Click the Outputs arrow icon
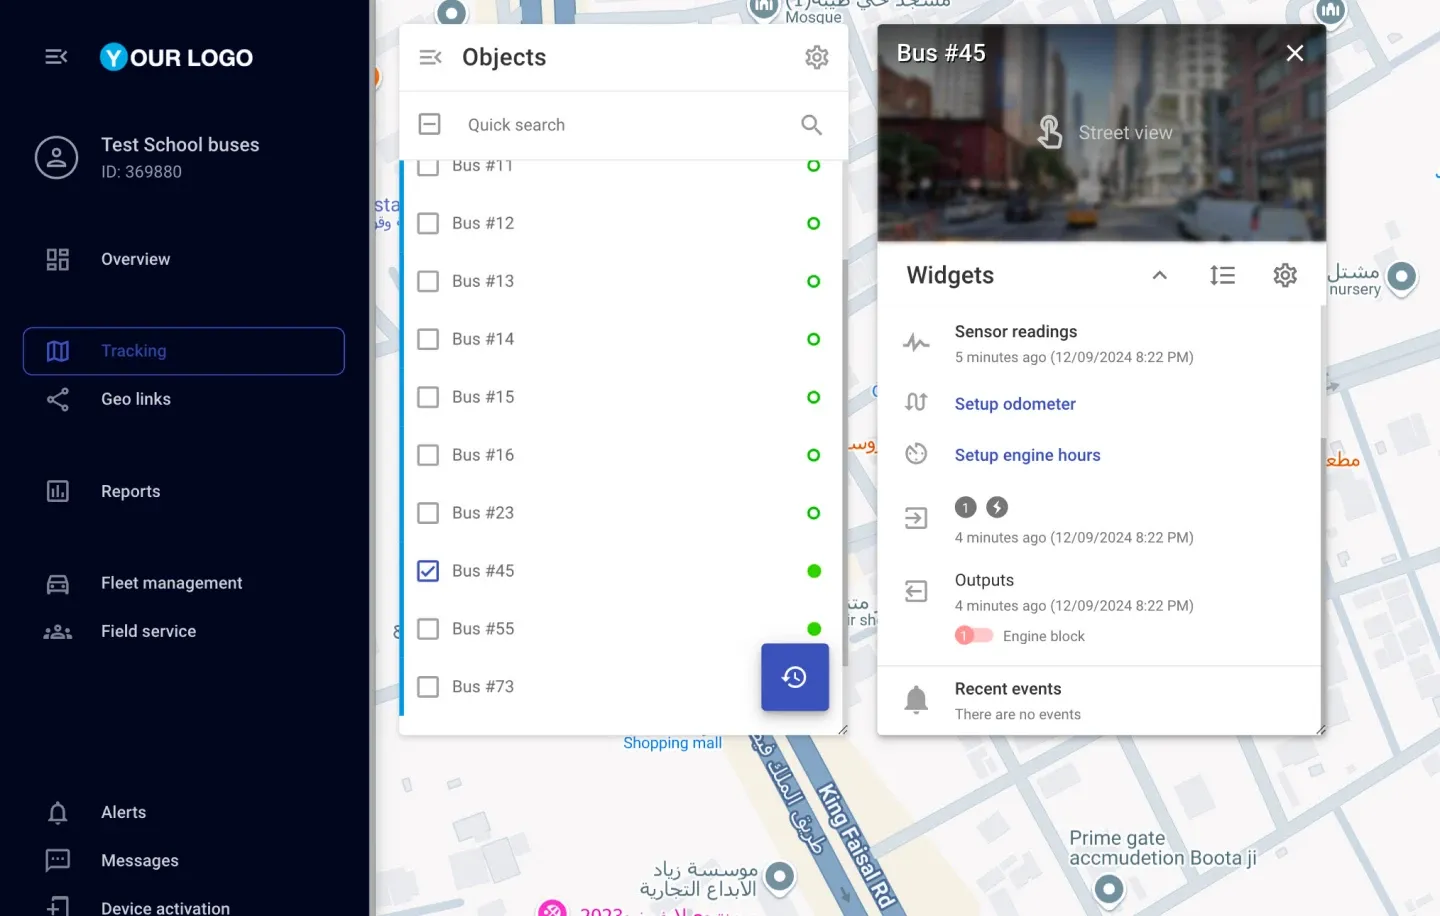 [916, 591]
